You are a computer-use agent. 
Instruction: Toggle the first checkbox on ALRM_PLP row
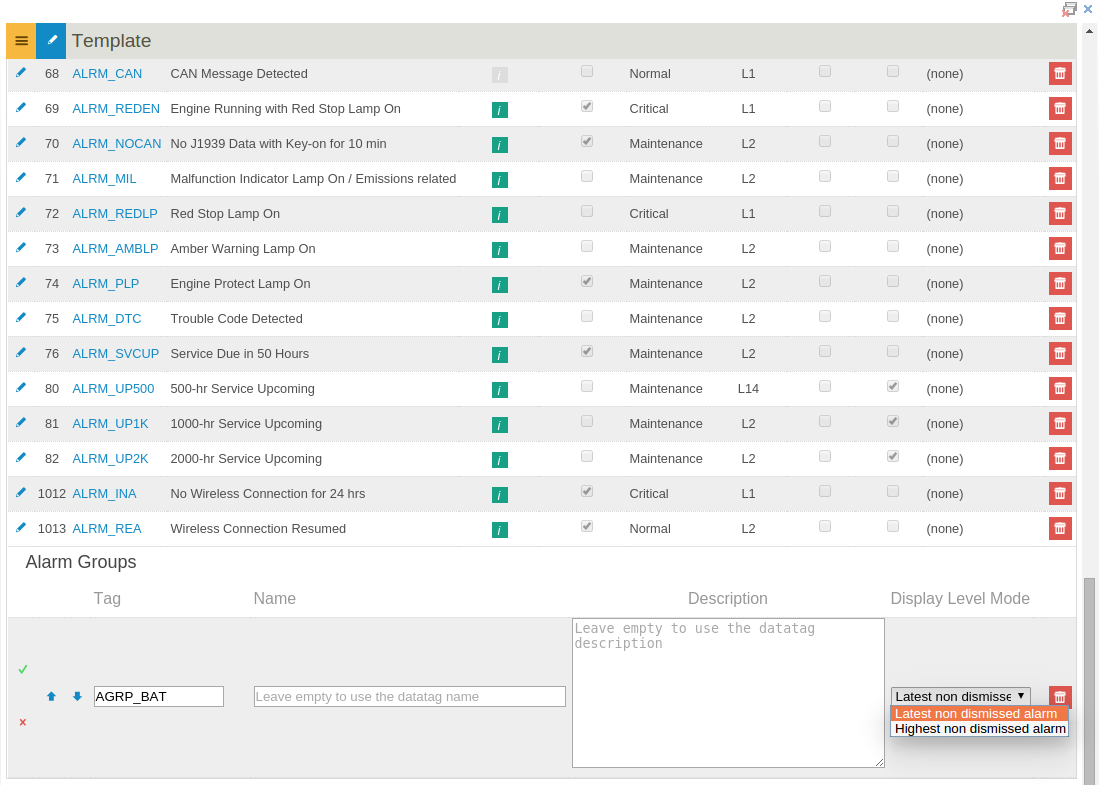coord(587,281)
